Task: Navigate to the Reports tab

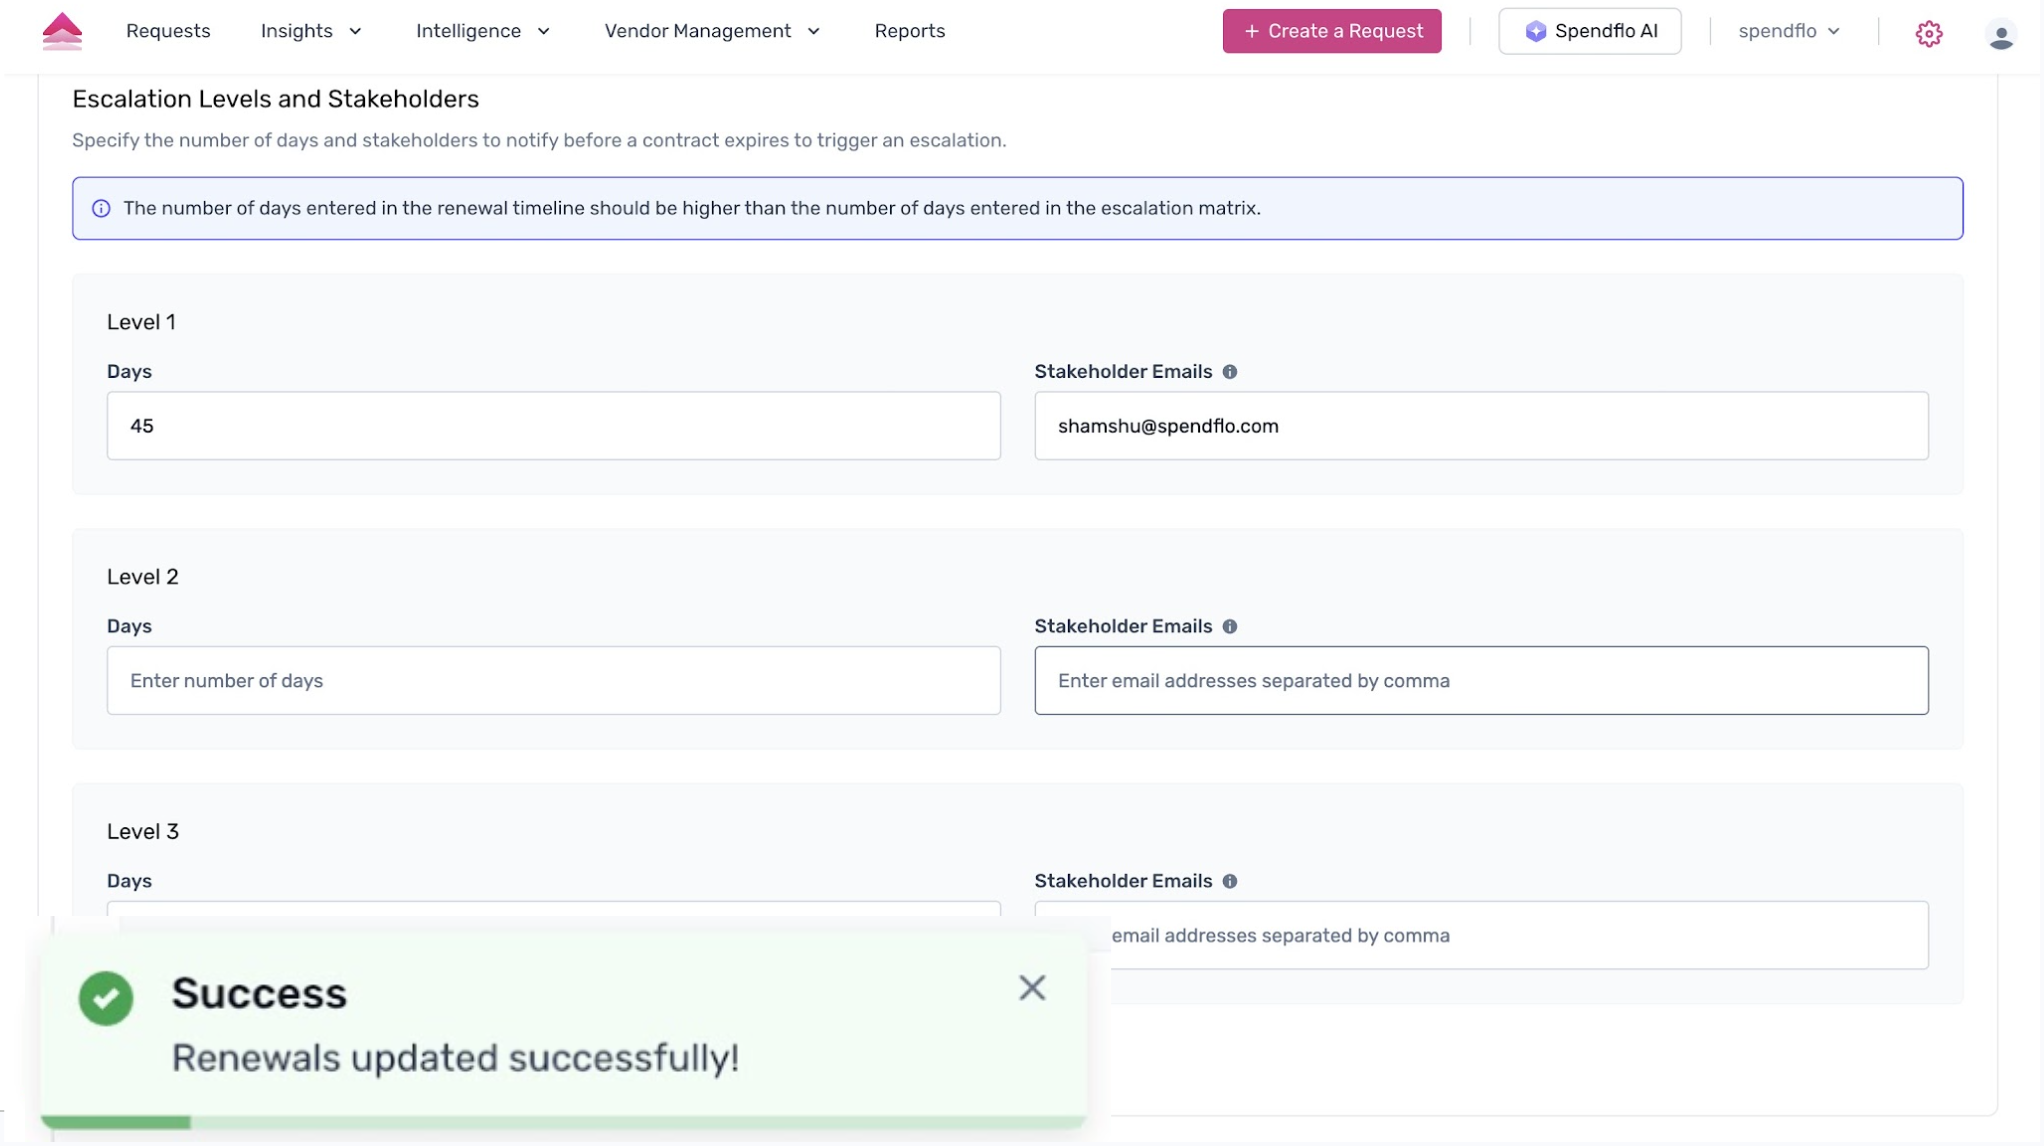Action: 909,31
